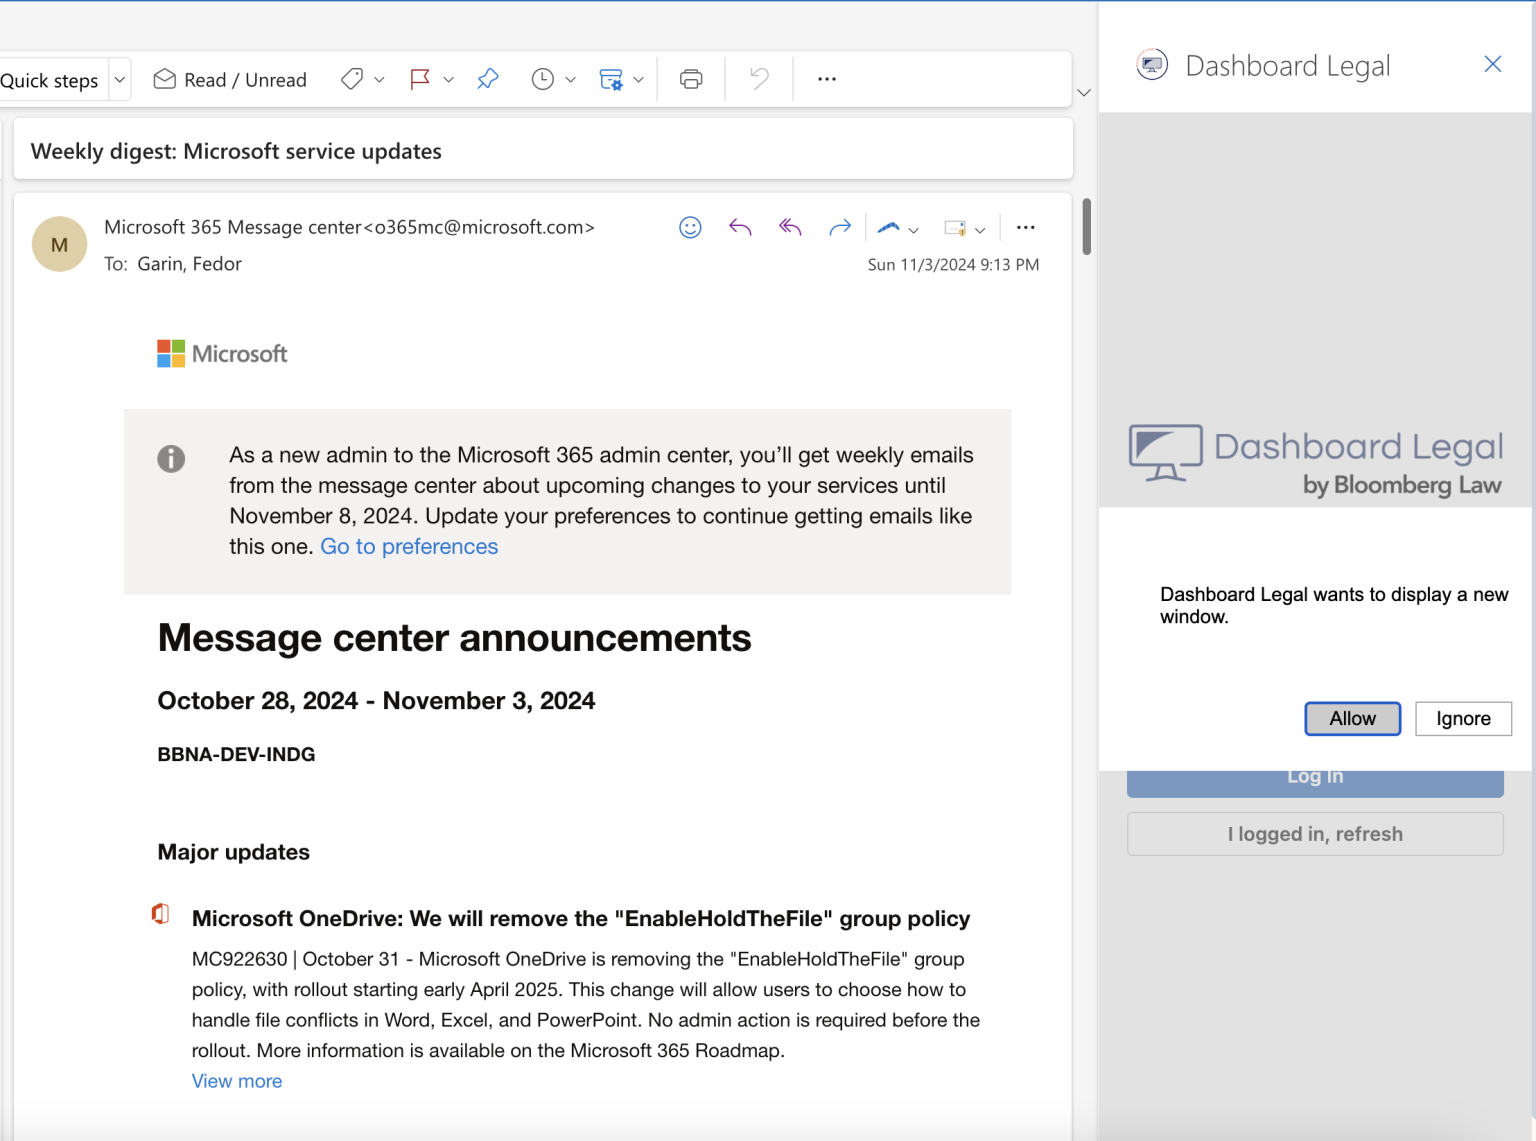1536x1141 pixels.
Task: Click the Undo icon in the toolbar
Action: click(x=757, y=78)
